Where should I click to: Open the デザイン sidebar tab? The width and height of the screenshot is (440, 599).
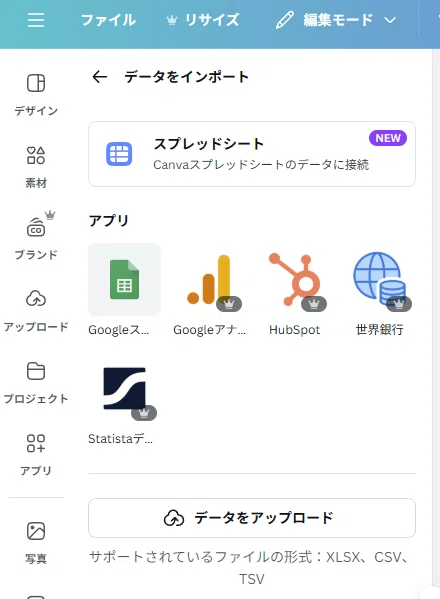click(x=36, y=94)
